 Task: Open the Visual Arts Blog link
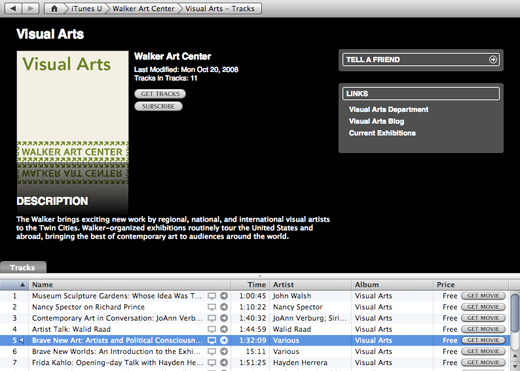tap(376, 121)
